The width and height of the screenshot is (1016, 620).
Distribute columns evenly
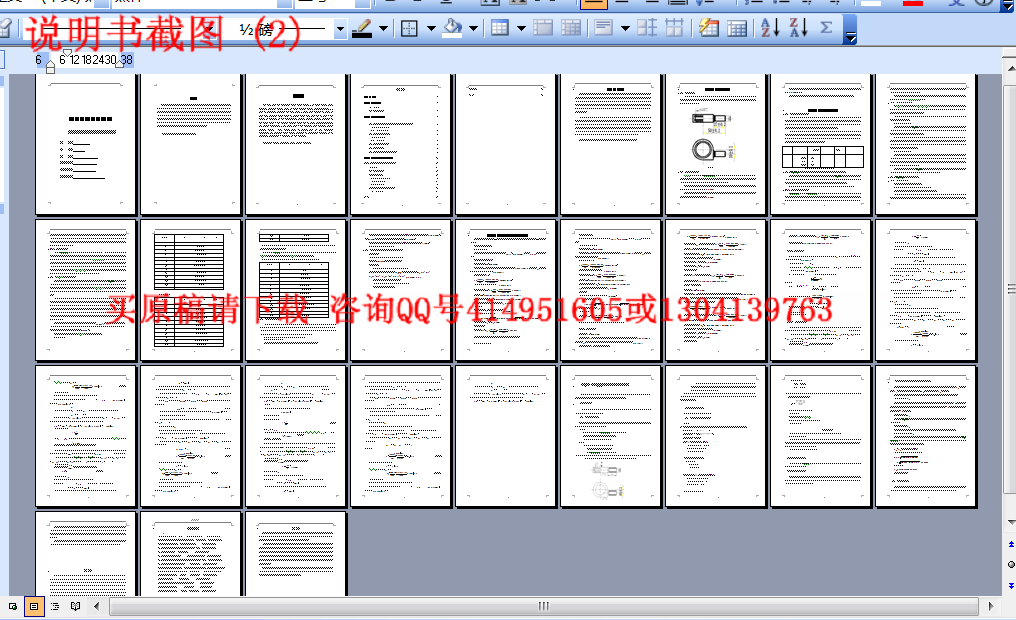[x=674, y=29]
